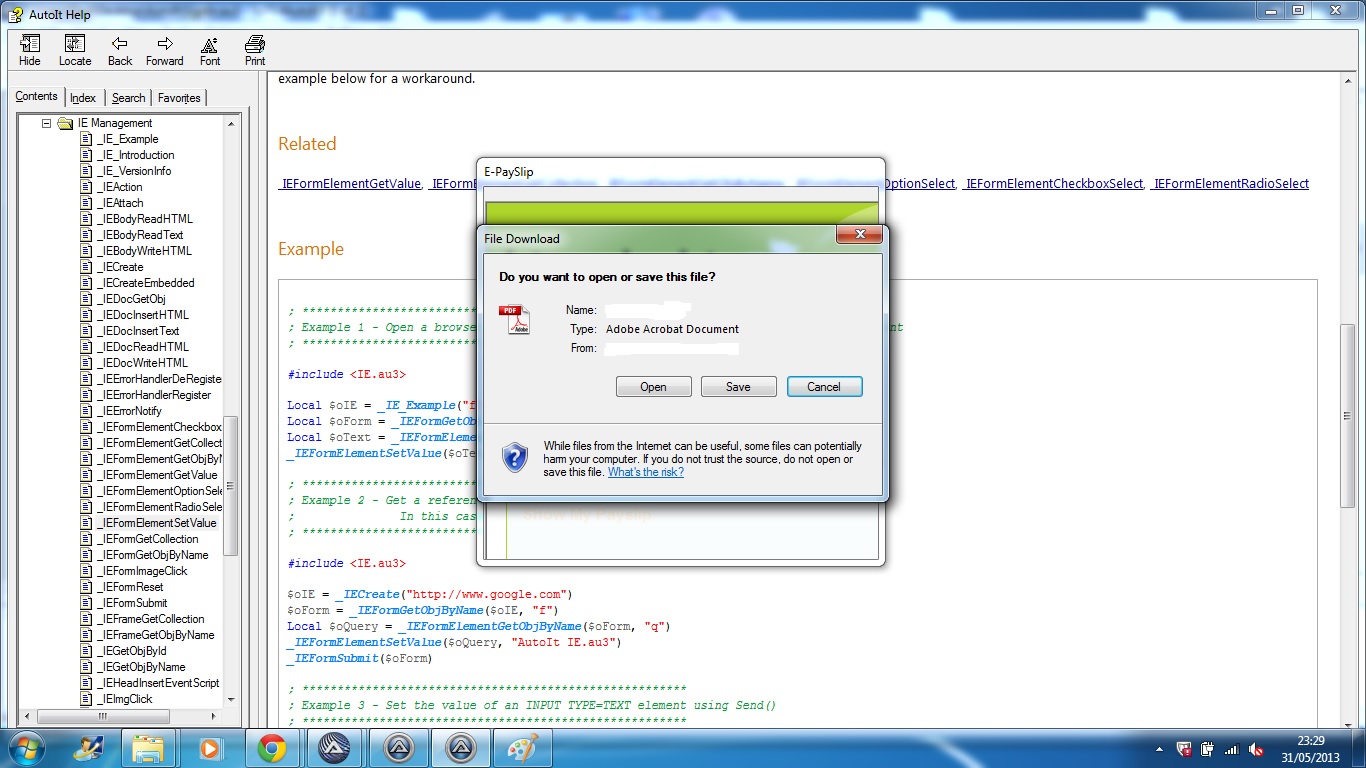This screenshot has width=1366, height=768.
Task: Click the clock showing 23:29
Action: point(1310,741)
